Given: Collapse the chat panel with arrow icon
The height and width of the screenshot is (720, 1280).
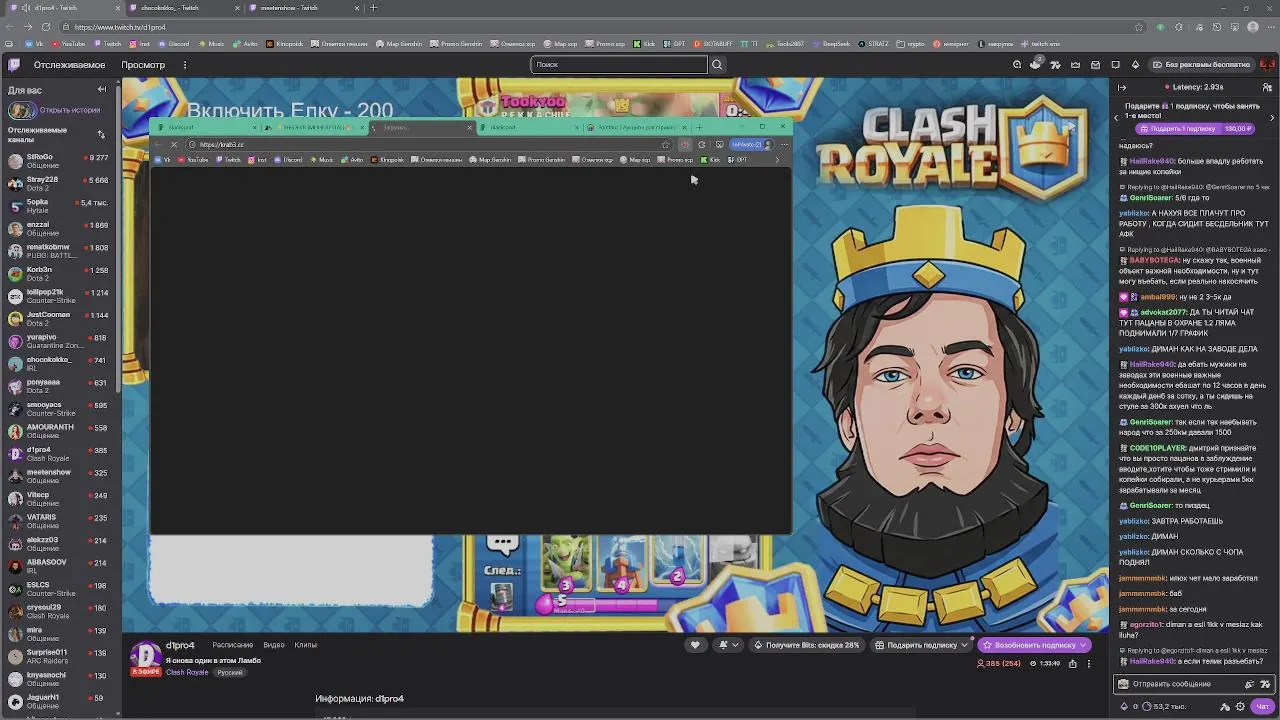Looking at the screenshot, I should [1122, 88].
